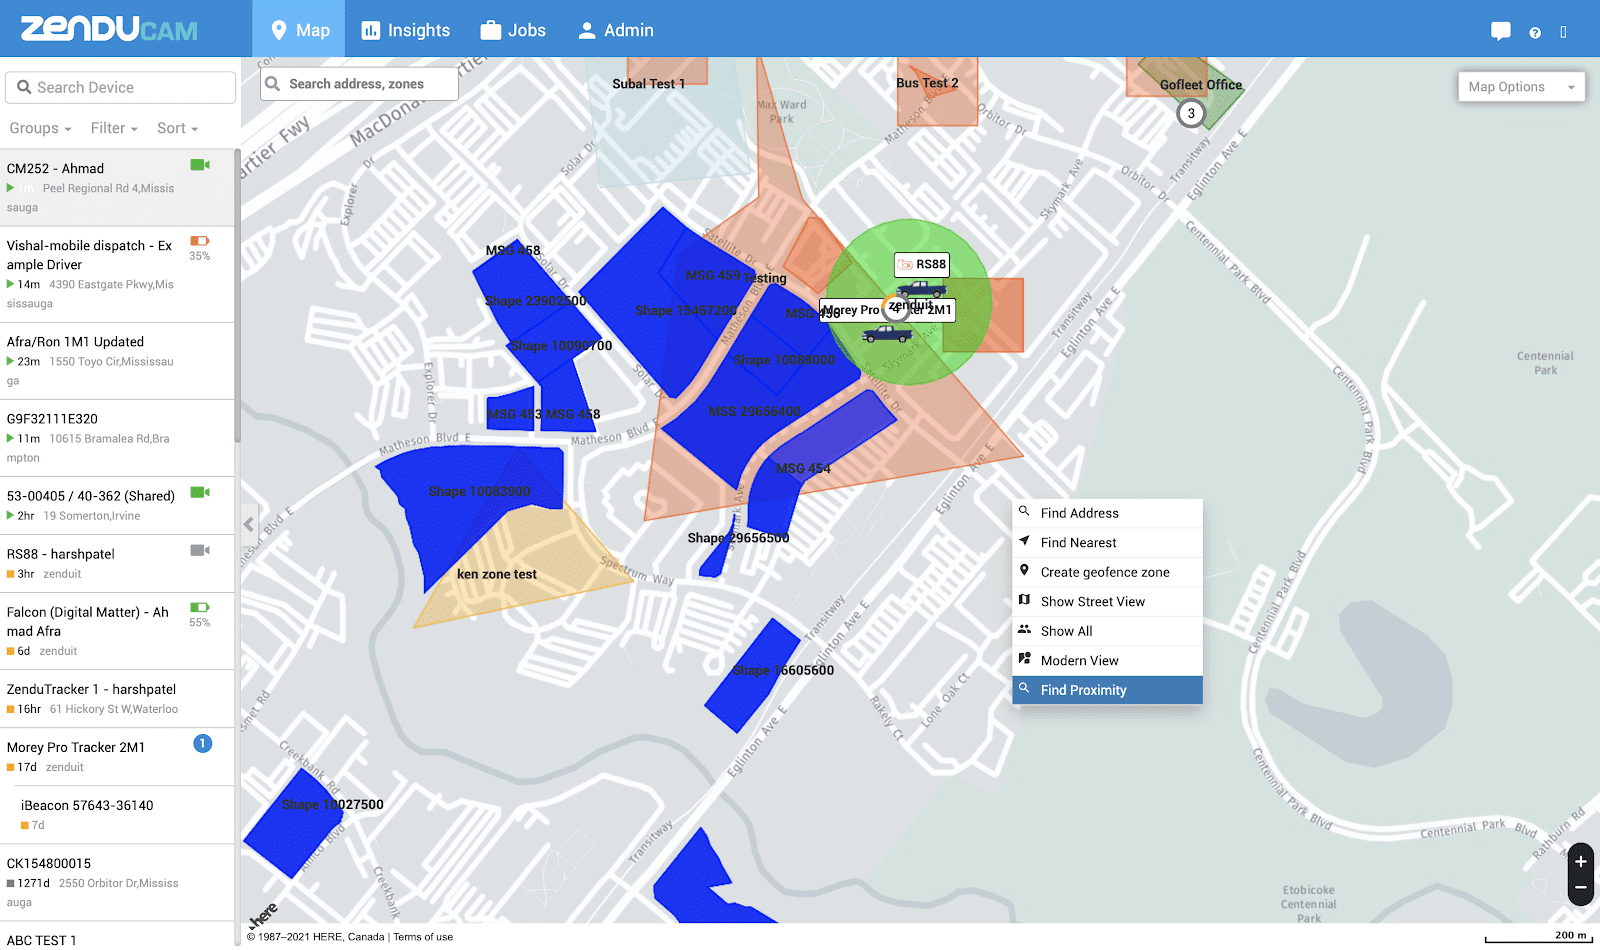1600x950 pixels.
Task: Open the Jobs tab
Action: pos(512,30)
